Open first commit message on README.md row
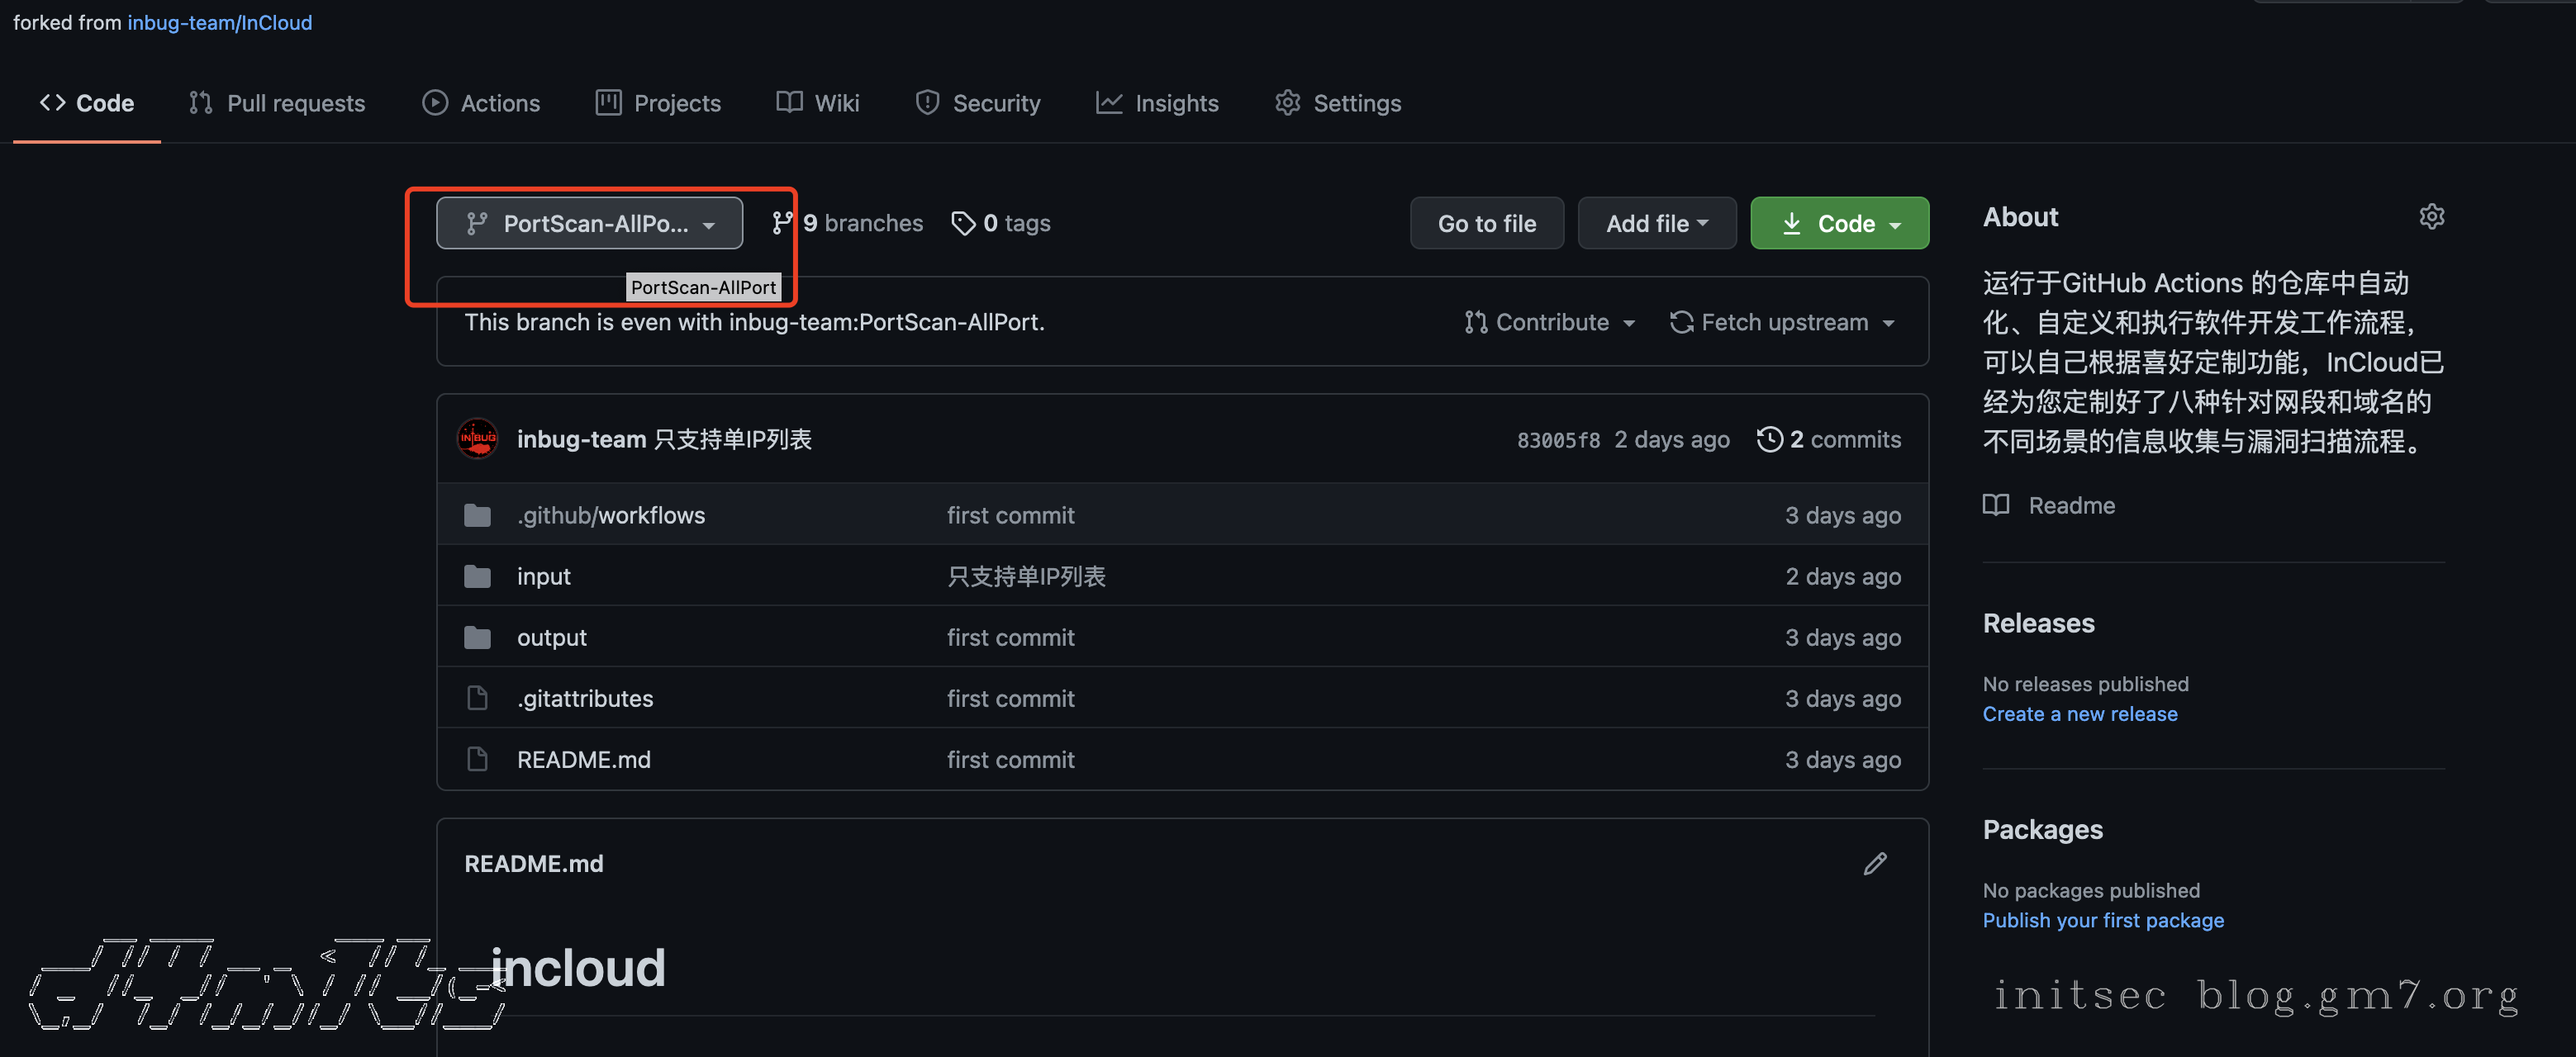 1011,759
